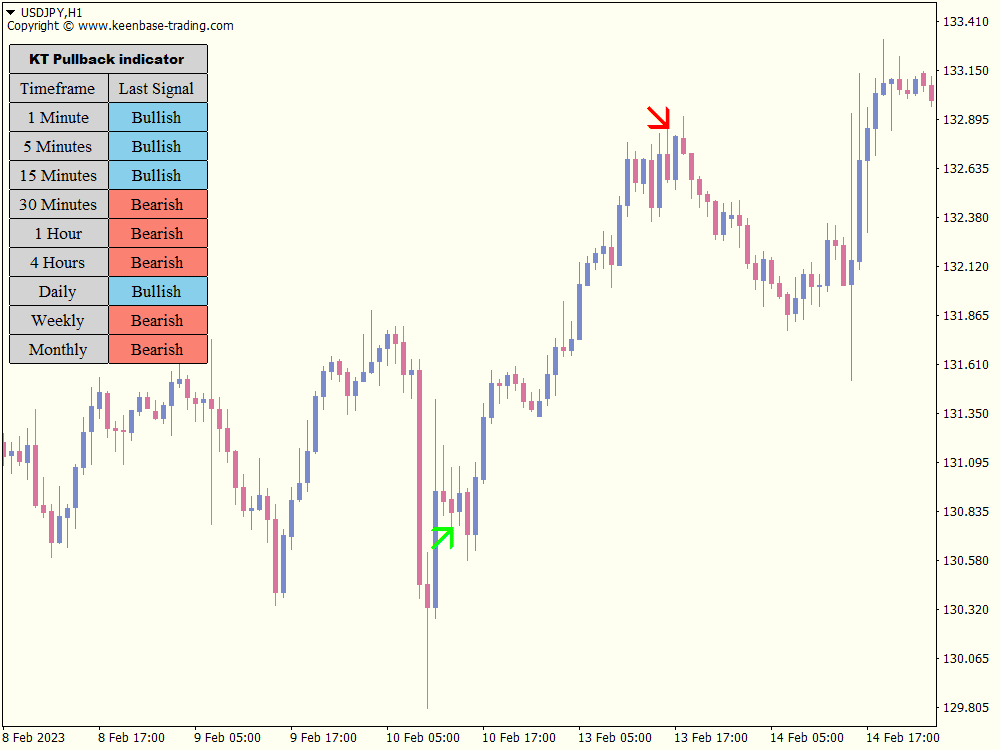Select the 15 Minutes timeframe row

[x=58, y=175]
